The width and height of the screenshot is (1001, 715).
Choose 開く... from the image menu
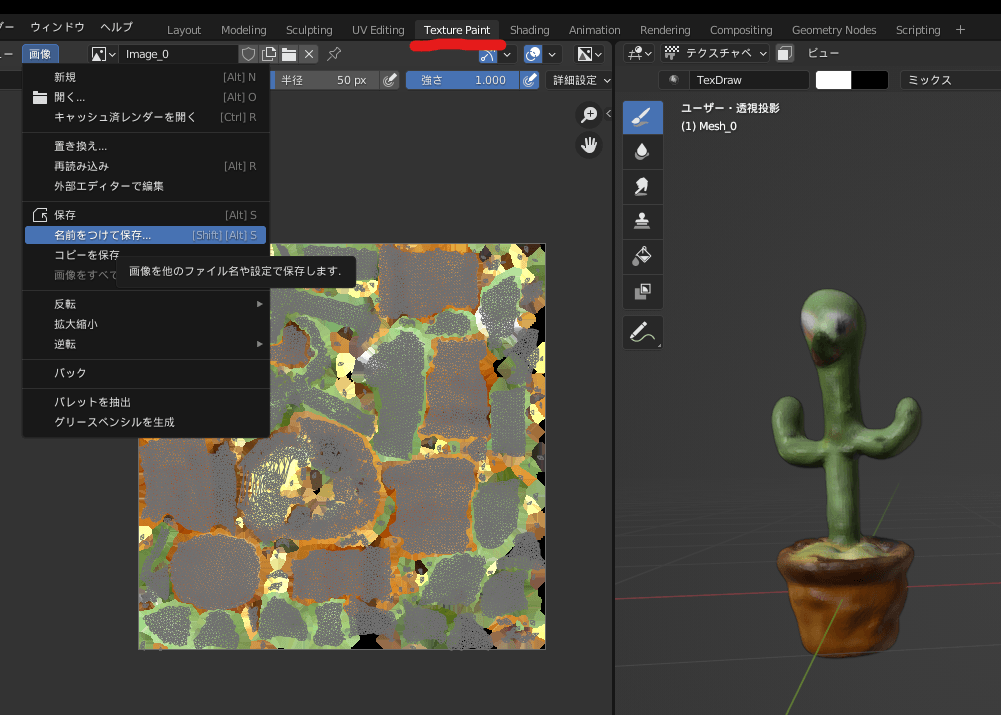146,97
